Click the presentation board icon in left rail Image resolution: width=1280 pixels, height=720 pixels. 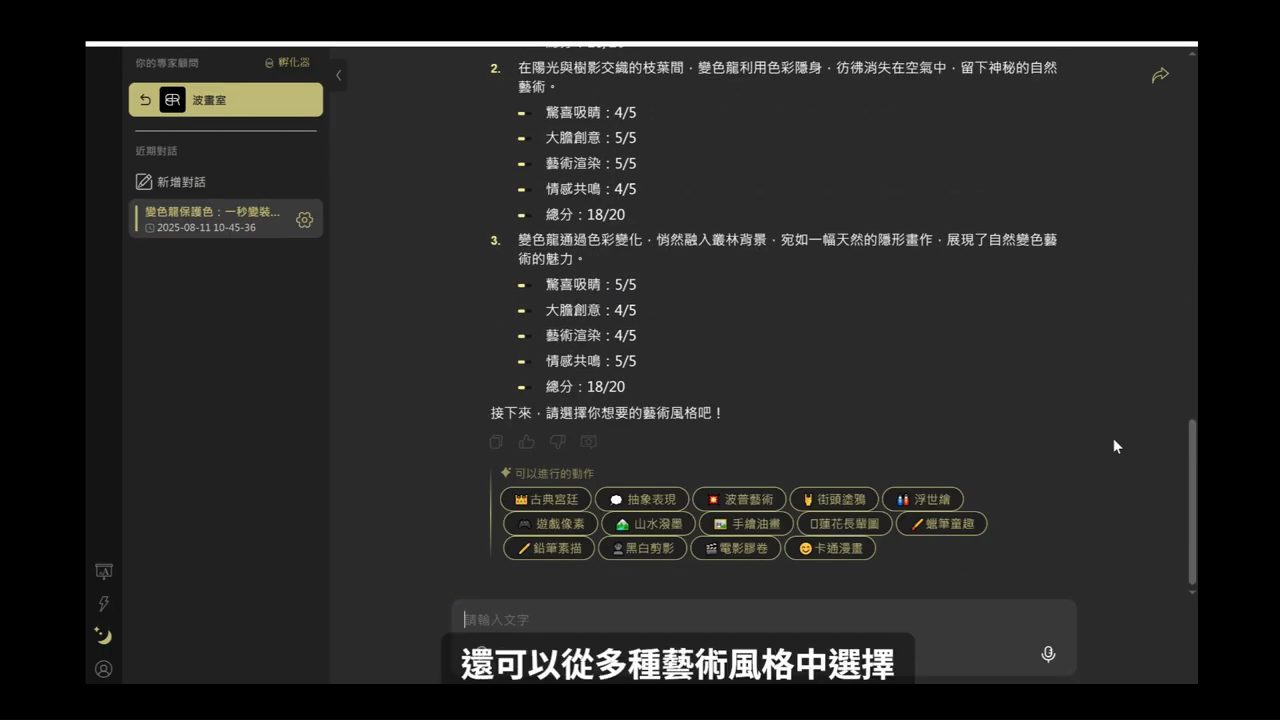(104, 571)
